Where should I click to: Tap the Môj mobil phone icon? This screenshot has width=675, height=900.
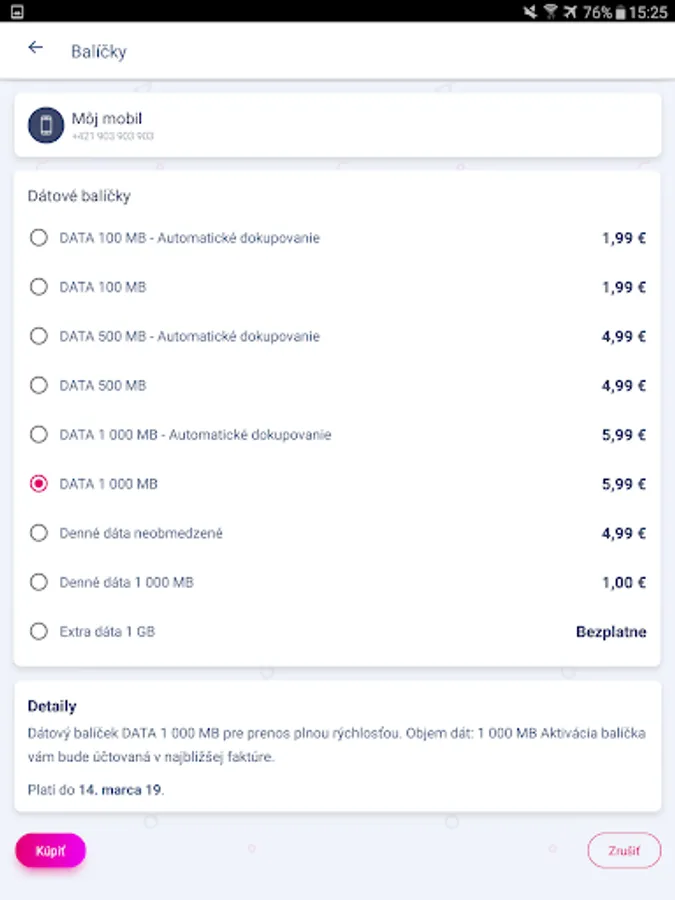point(46,126)
